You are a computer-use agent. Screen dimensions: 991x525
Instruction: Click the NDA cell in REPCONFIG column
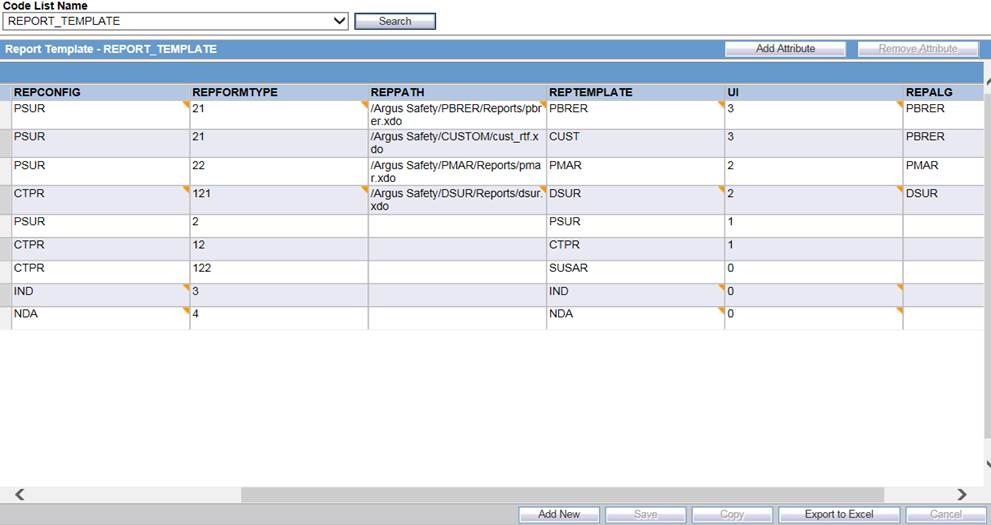100,318
